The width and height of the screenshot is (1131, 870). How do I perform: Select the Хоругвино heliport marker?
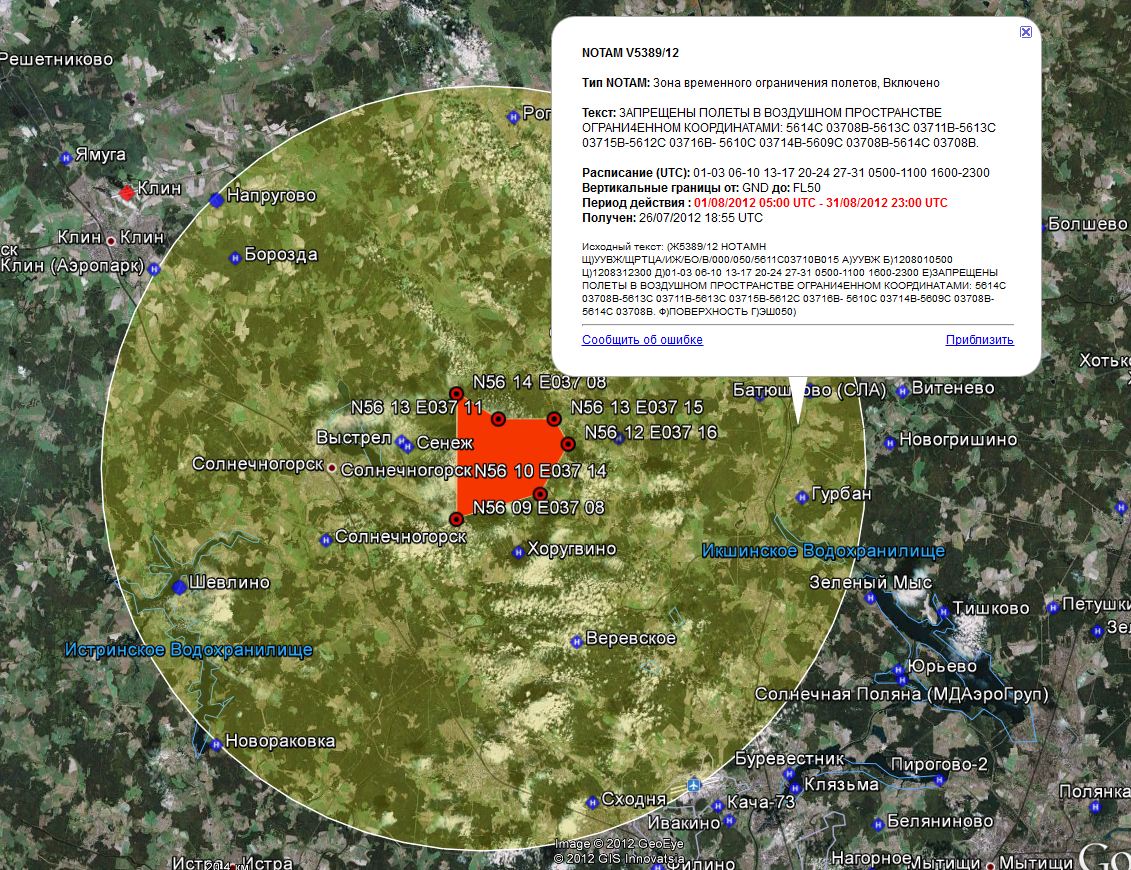tap(518, 551)
